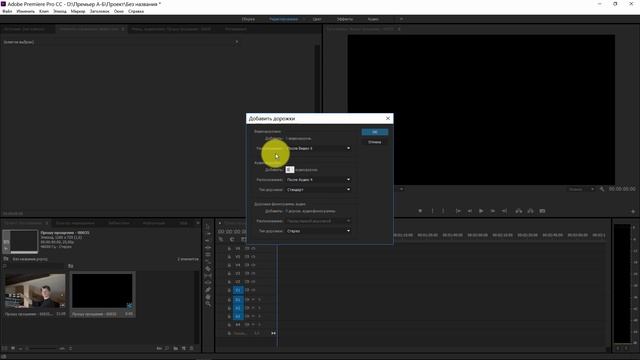Click Add Marker button in Program monitor
Image resolution: width=640 pixels, height=360 pixels.
pos(420,211)
